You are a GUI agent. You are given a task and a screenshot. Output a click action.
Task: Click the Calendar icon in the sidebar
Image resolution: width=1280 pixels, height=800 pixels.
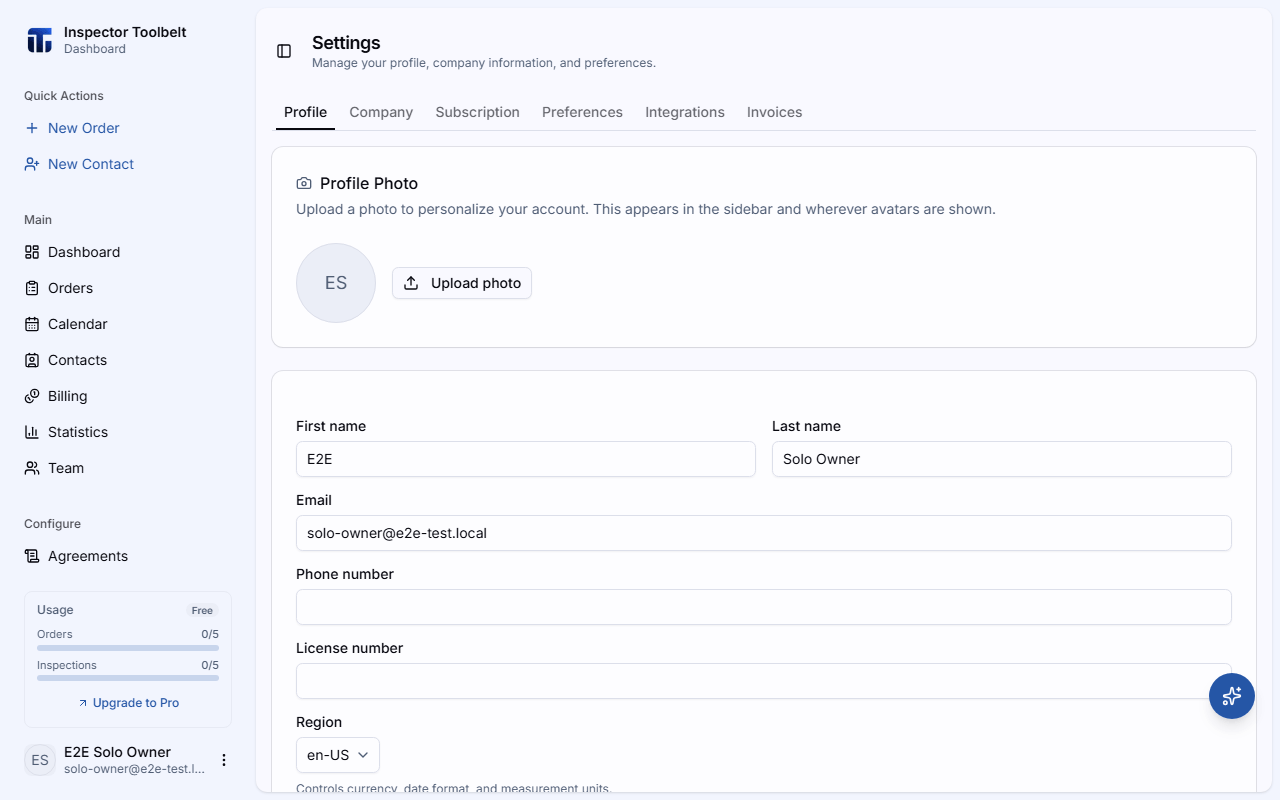(x=32, y=324)
